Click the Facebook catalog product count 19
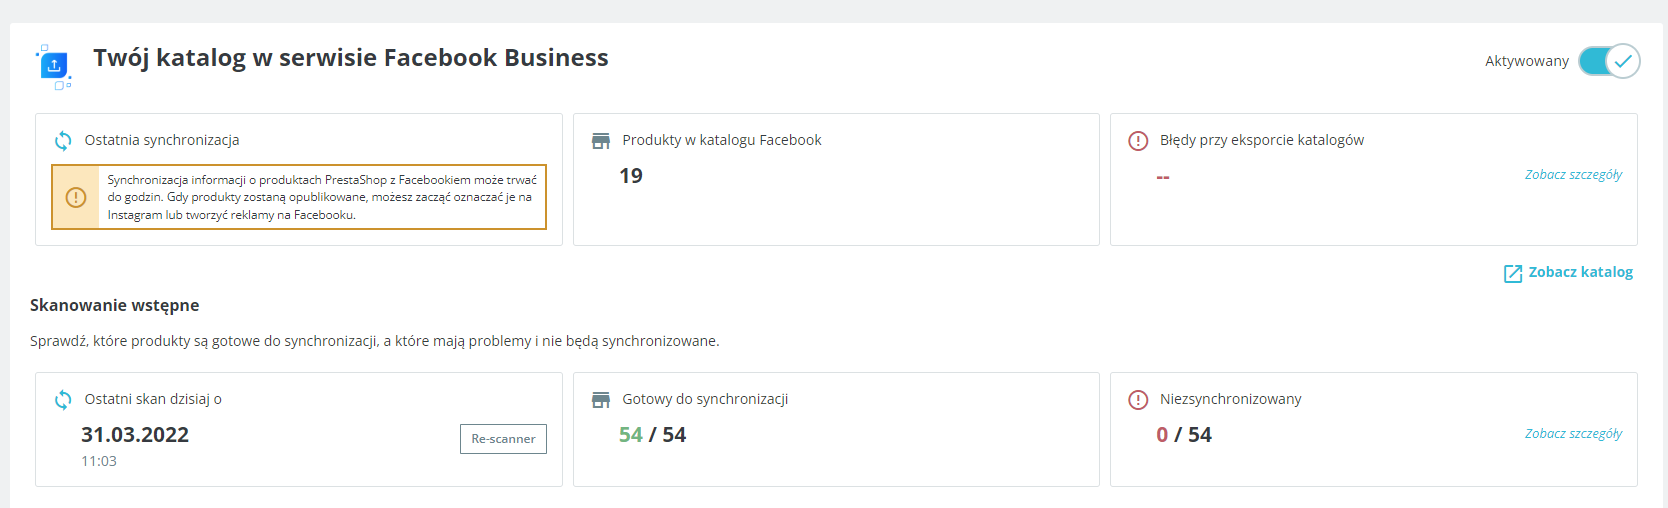This screenshot has width=1668, height=508. 631,176
